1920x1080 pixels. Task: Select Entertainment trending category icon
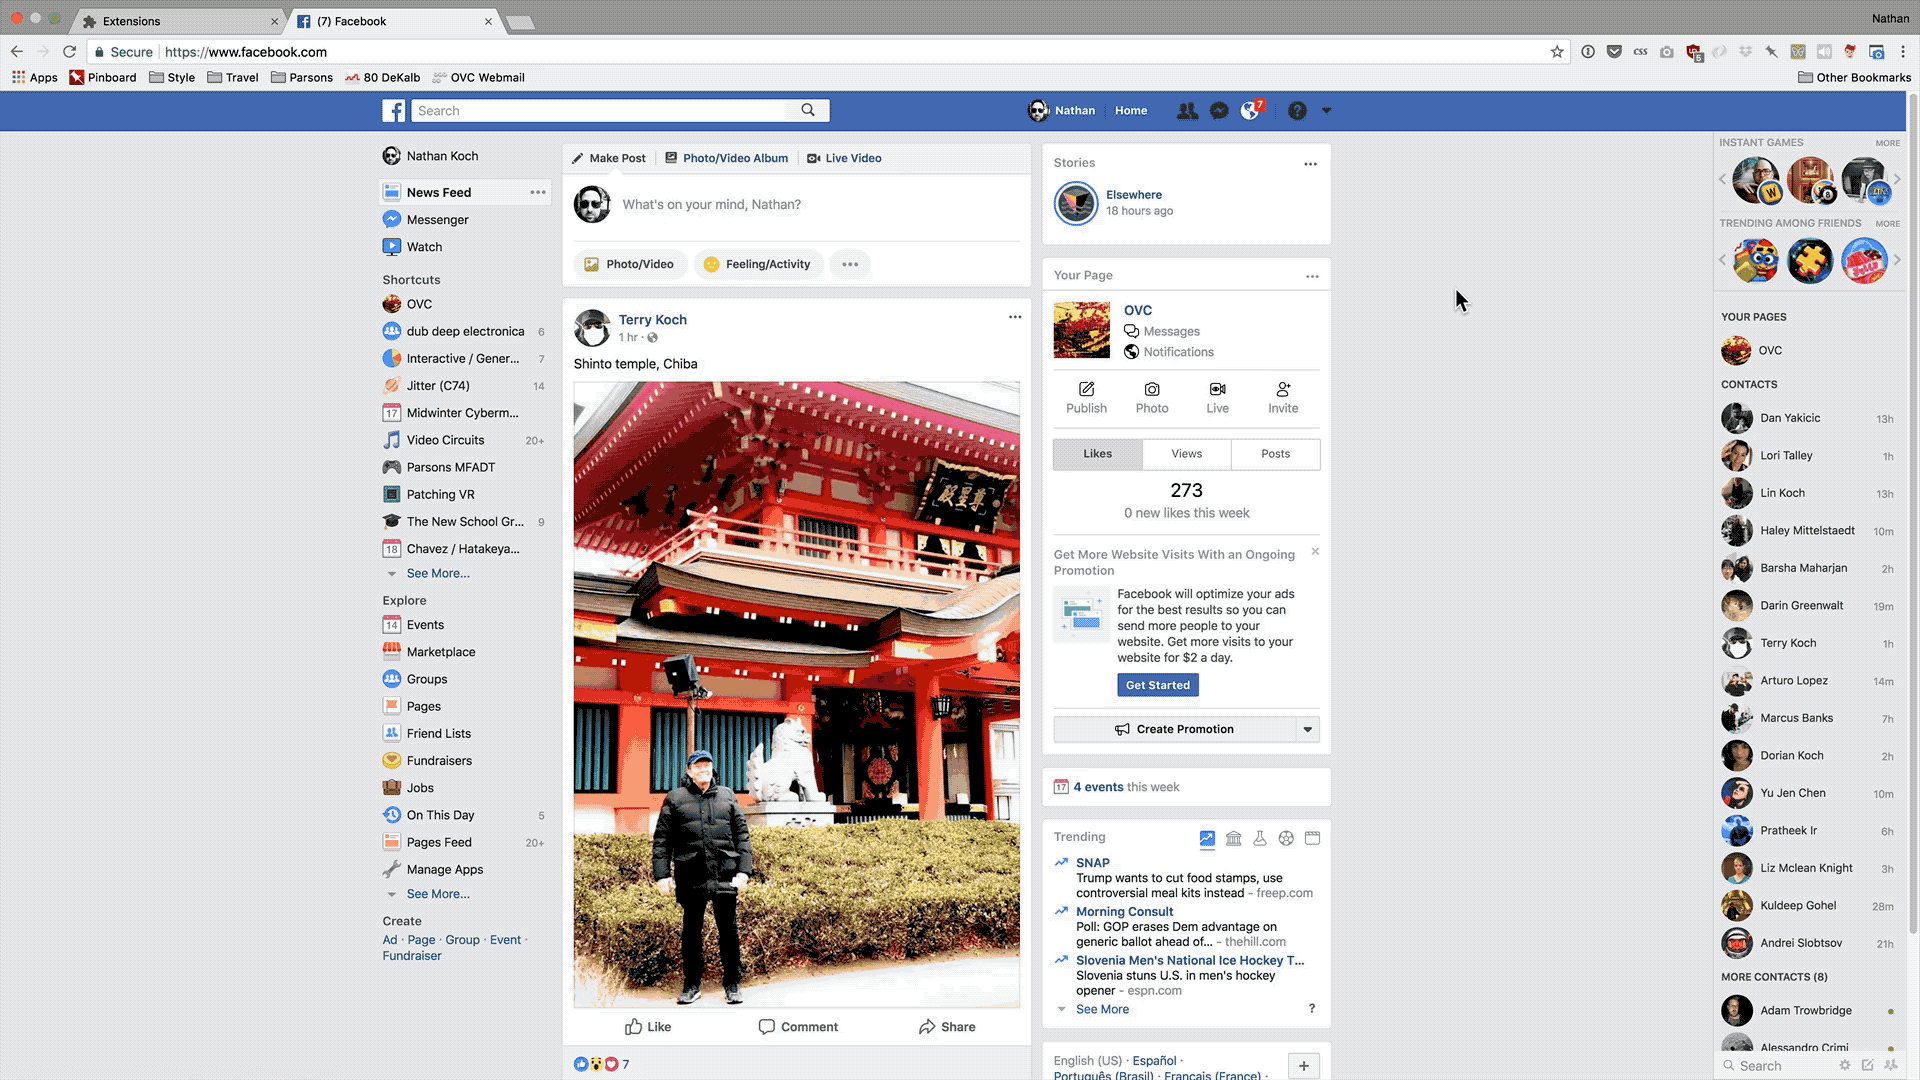(x=1312, y=839)
